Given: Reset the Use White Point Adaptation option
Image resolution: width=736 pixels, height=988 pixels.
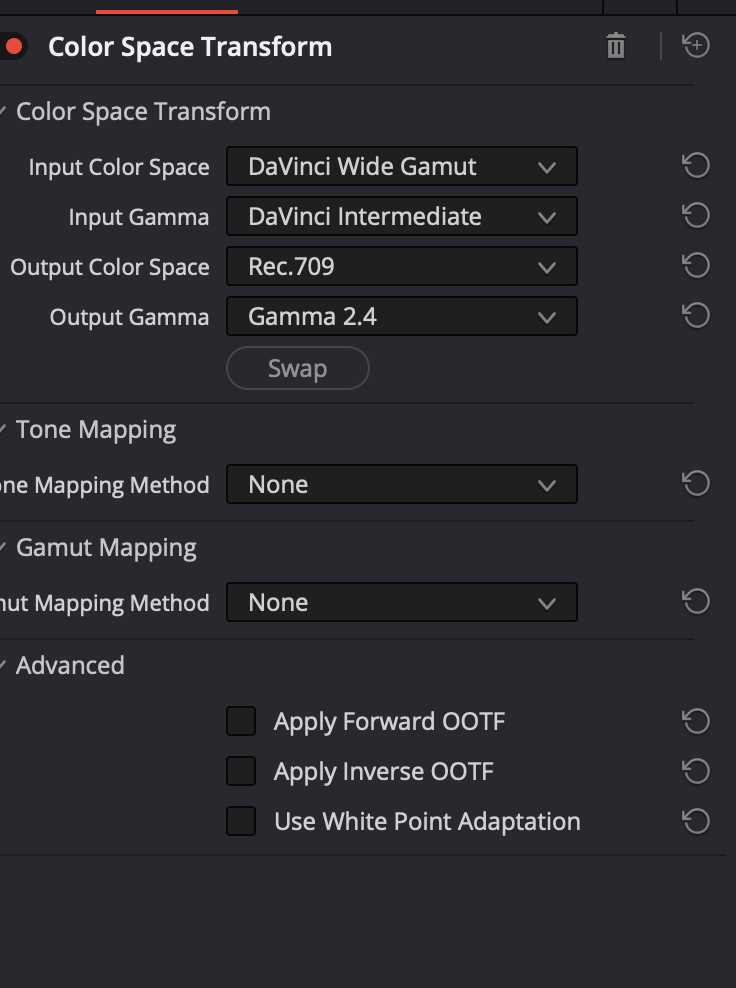Looking at the screenshot, I should (696, 821).
